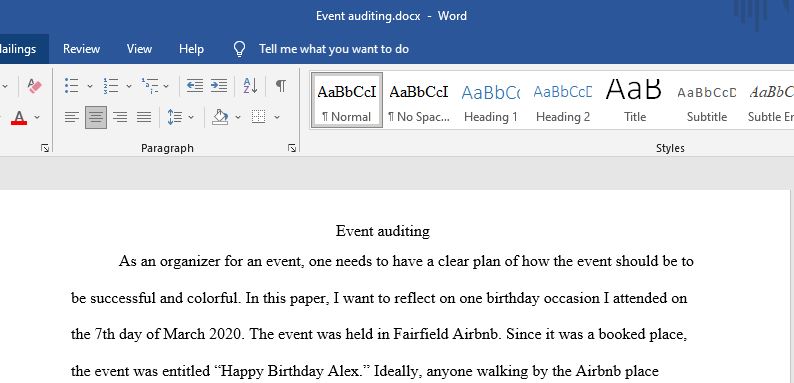Open font color dropdown arrow

pos(37,118)
